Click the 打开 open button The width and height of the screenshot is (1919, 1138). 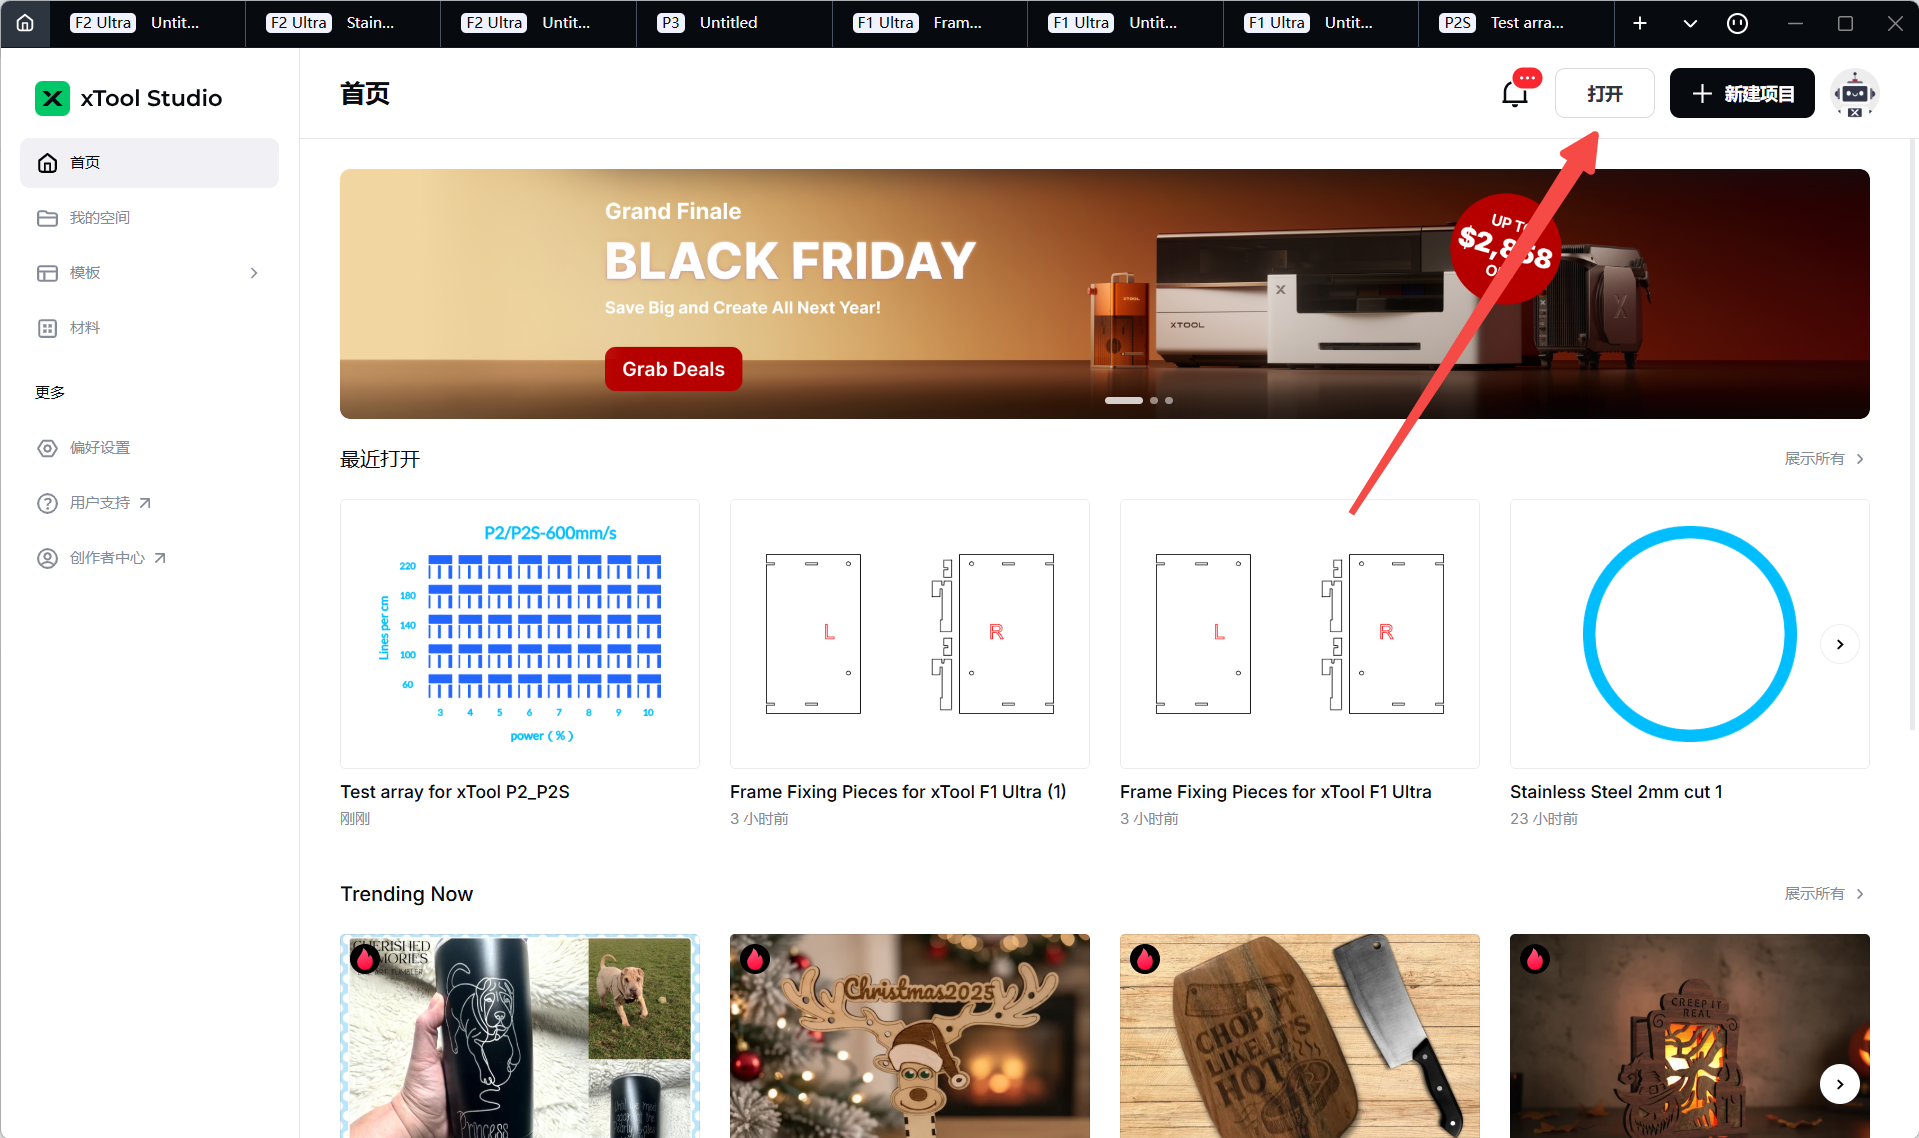click(x=1605, y=93)
